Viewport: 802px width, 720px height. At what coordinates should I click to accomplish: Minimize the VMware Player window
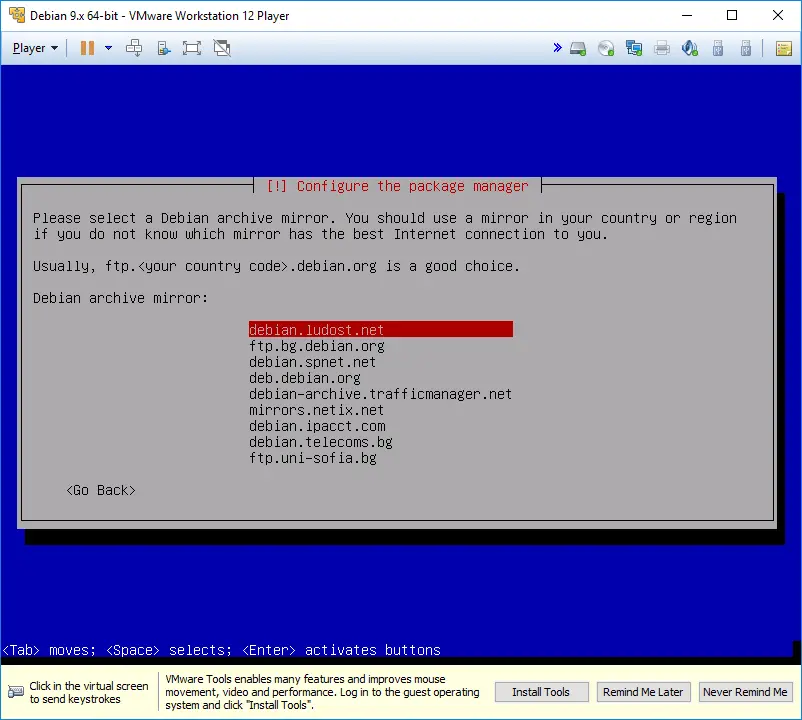[687, 15]
